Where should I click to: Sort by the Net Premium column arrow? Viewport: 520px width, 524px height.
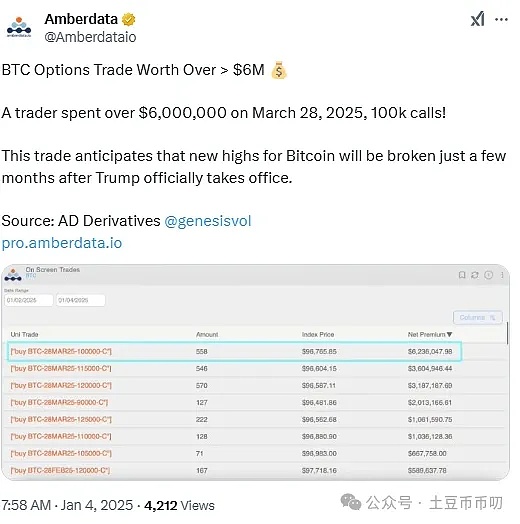click(449, 334)
